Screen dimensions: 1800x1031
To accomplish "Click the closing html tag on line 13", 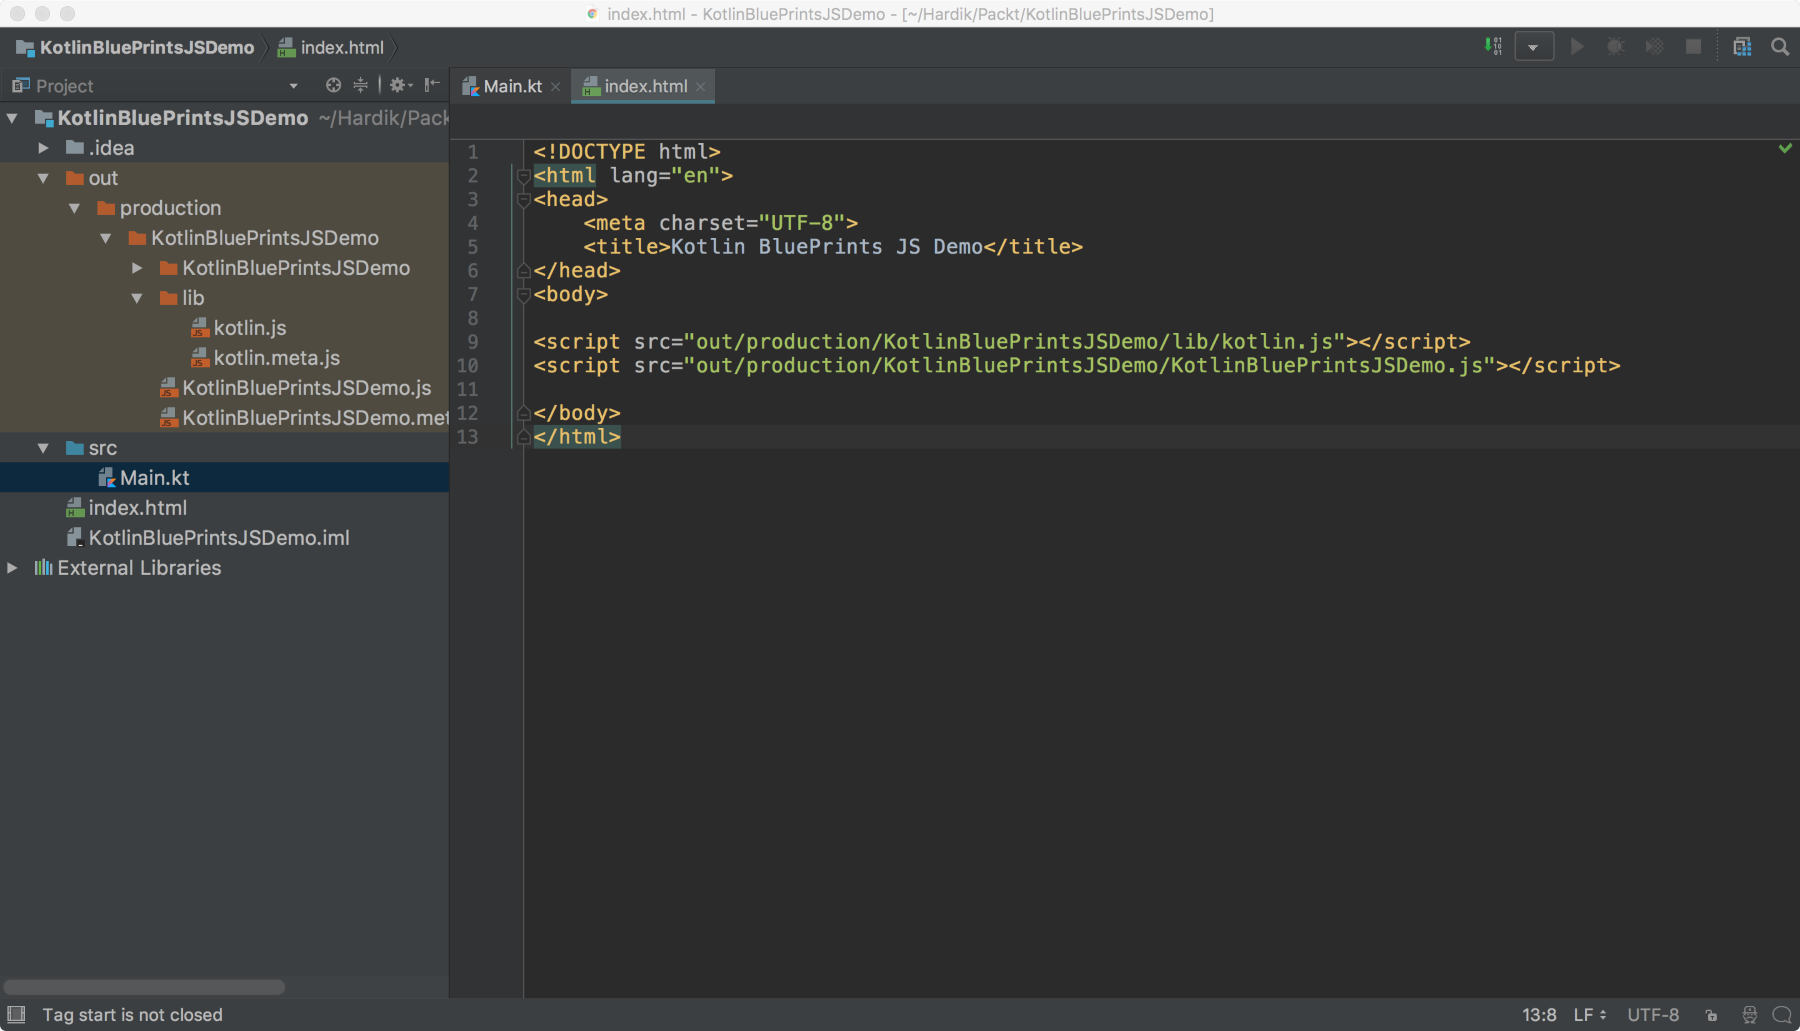I will click(577, 437).
